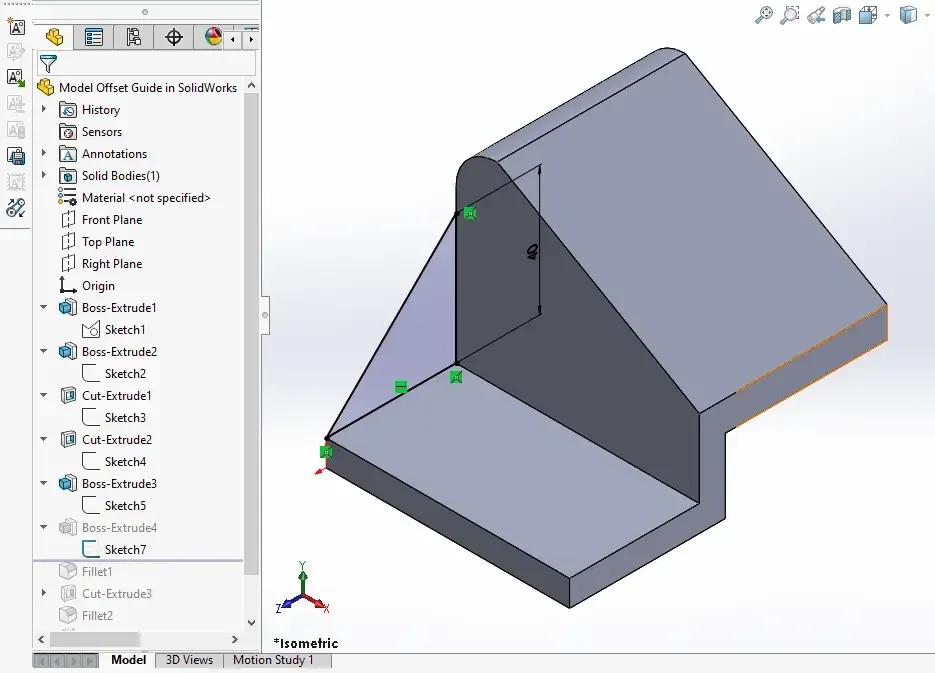Click the View Orientation cube icon
This screenshot has height=673, width=935.
868,15
